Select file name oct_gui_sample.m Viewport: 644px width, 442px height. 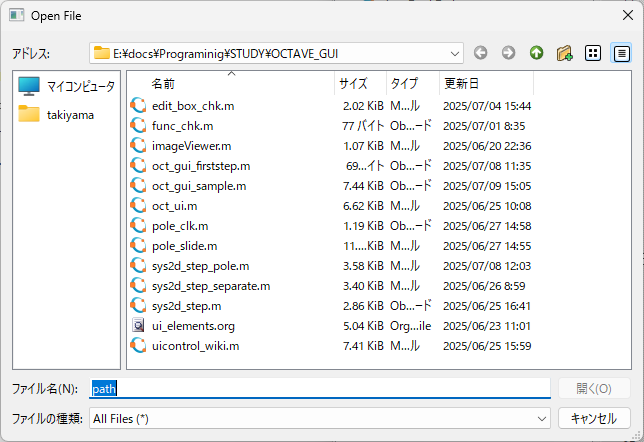199,186
